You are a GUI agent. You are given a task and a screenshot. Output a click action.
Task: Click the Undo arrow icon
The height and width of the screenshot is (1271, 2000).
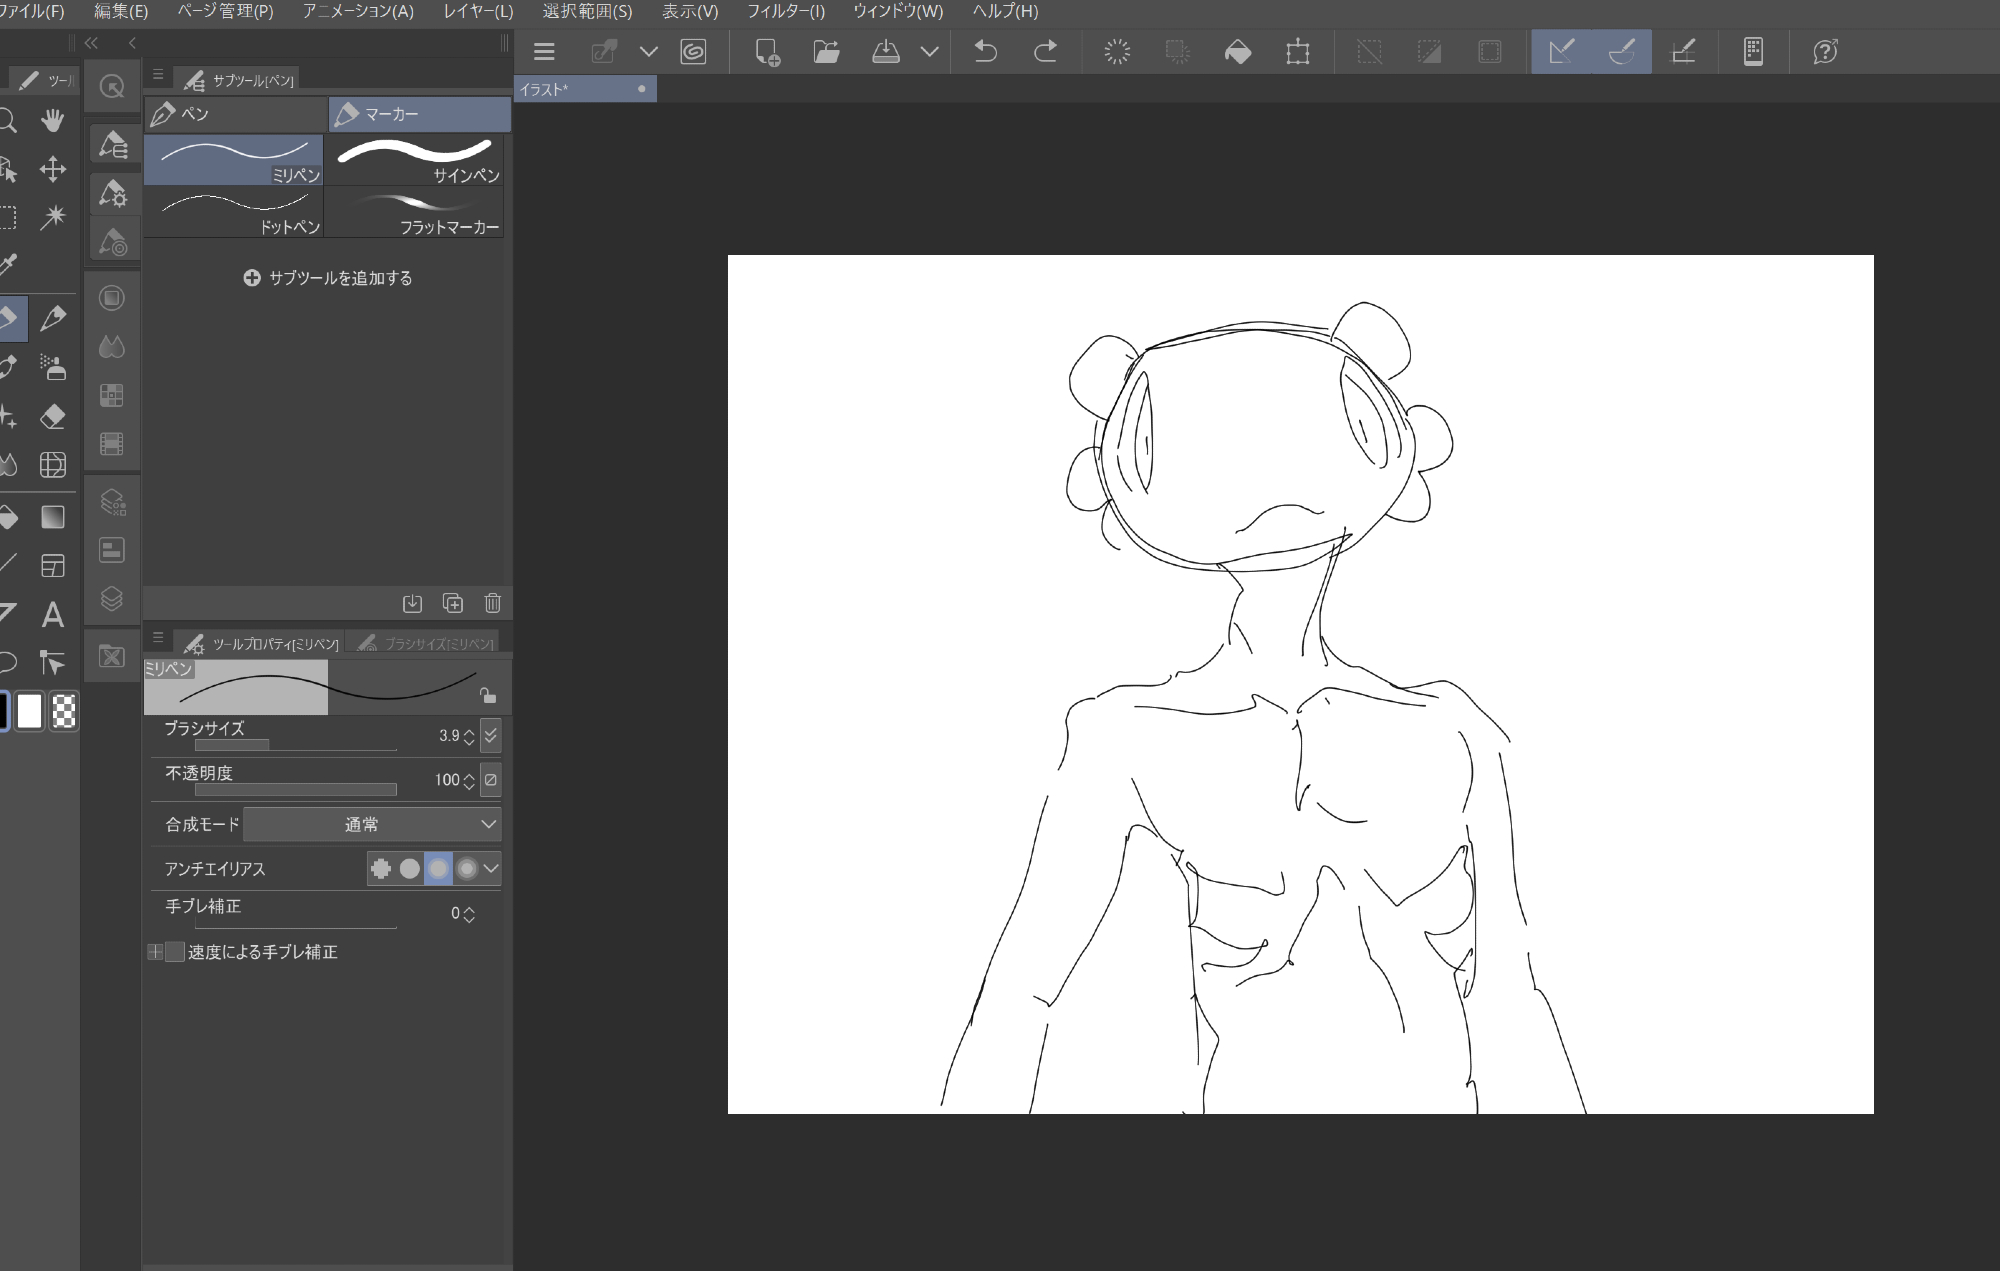985,51
